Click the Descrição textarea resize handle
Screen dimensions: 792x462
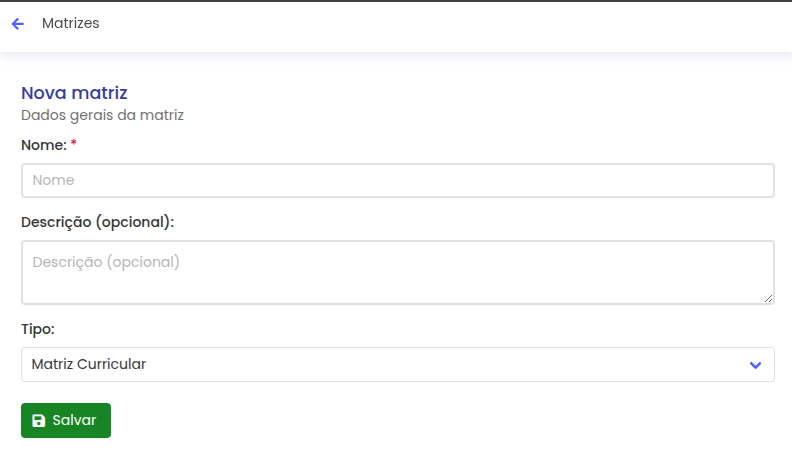[769, 298]
